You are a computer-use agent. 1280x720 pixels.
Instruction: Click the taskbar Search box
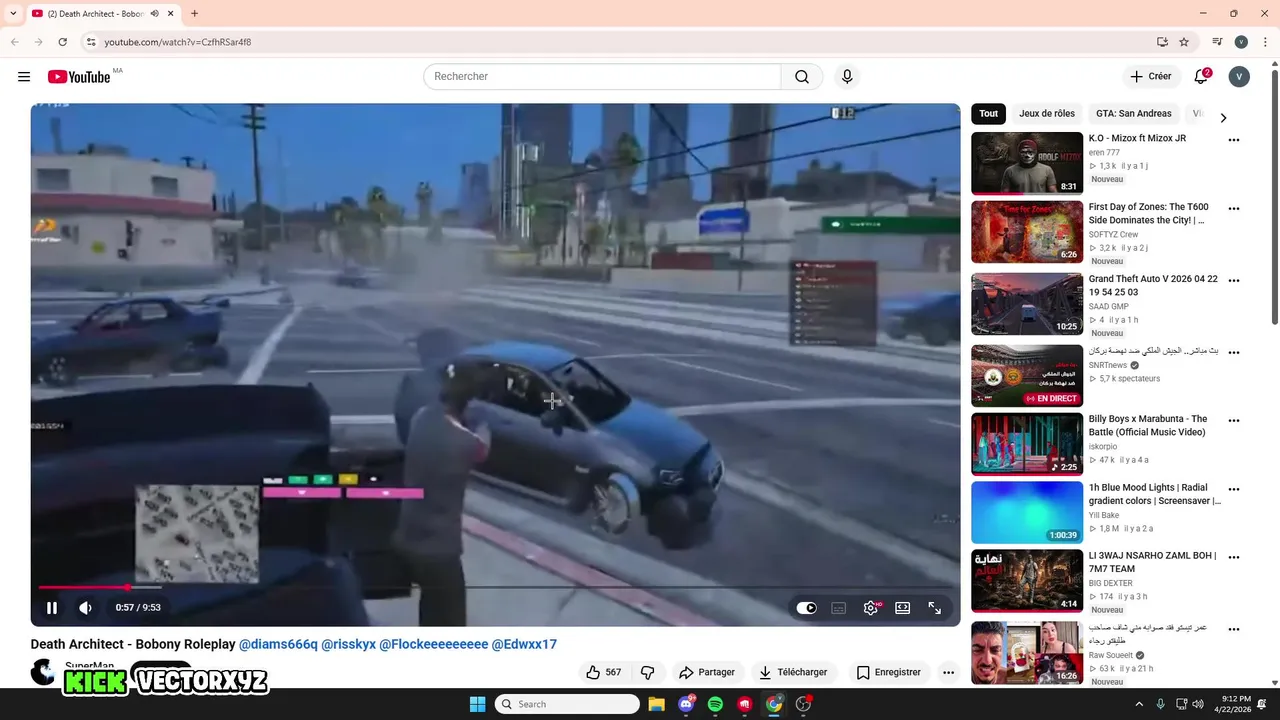tap(567, 704)
